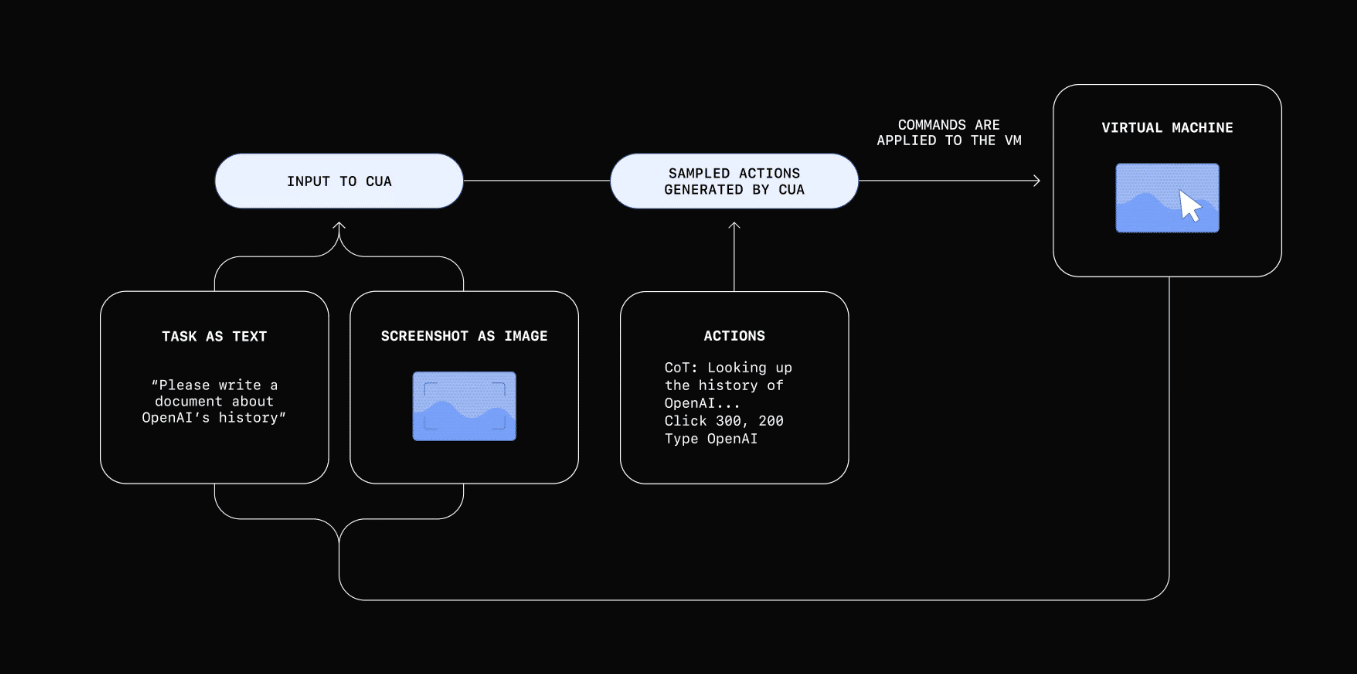
Task: Click the arrowhead pointing up to SAMPLED ACTIONS
Action: (734, 228)
